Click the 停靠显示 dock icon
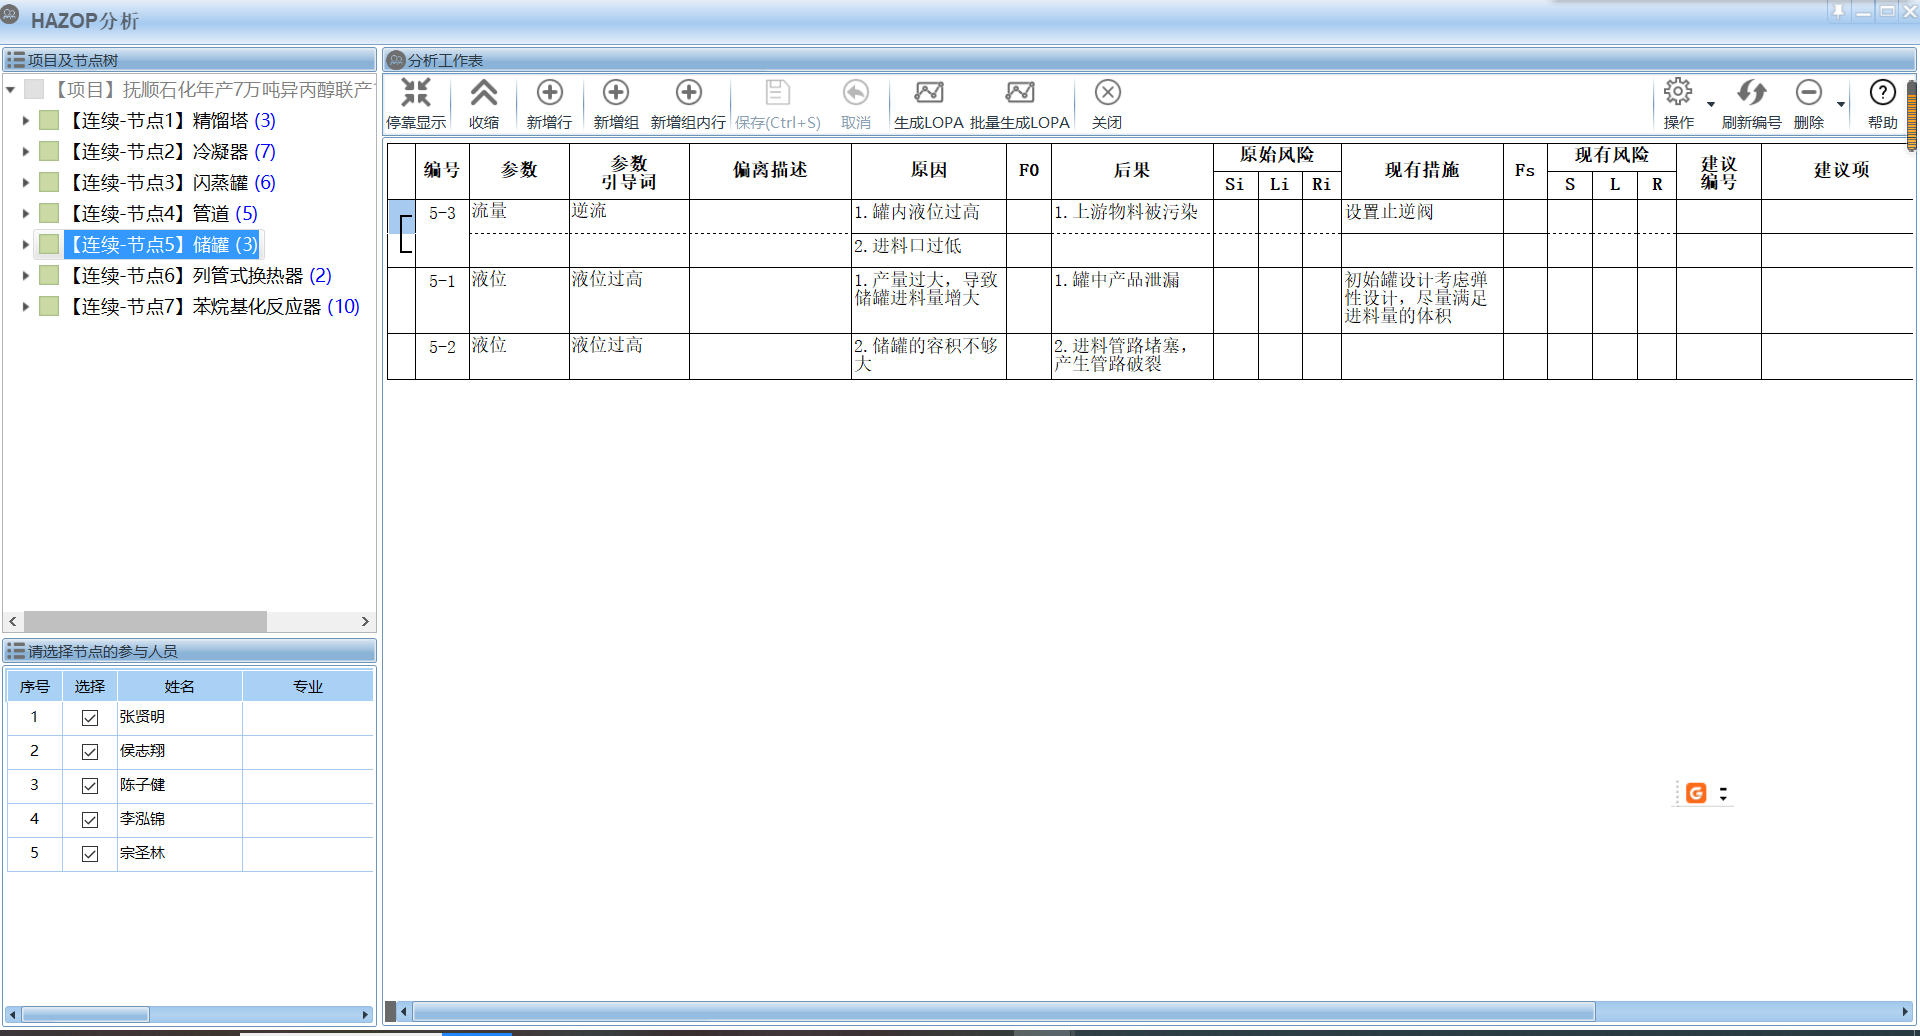This screenshot has height=1036, width=1920. [416, 93]
